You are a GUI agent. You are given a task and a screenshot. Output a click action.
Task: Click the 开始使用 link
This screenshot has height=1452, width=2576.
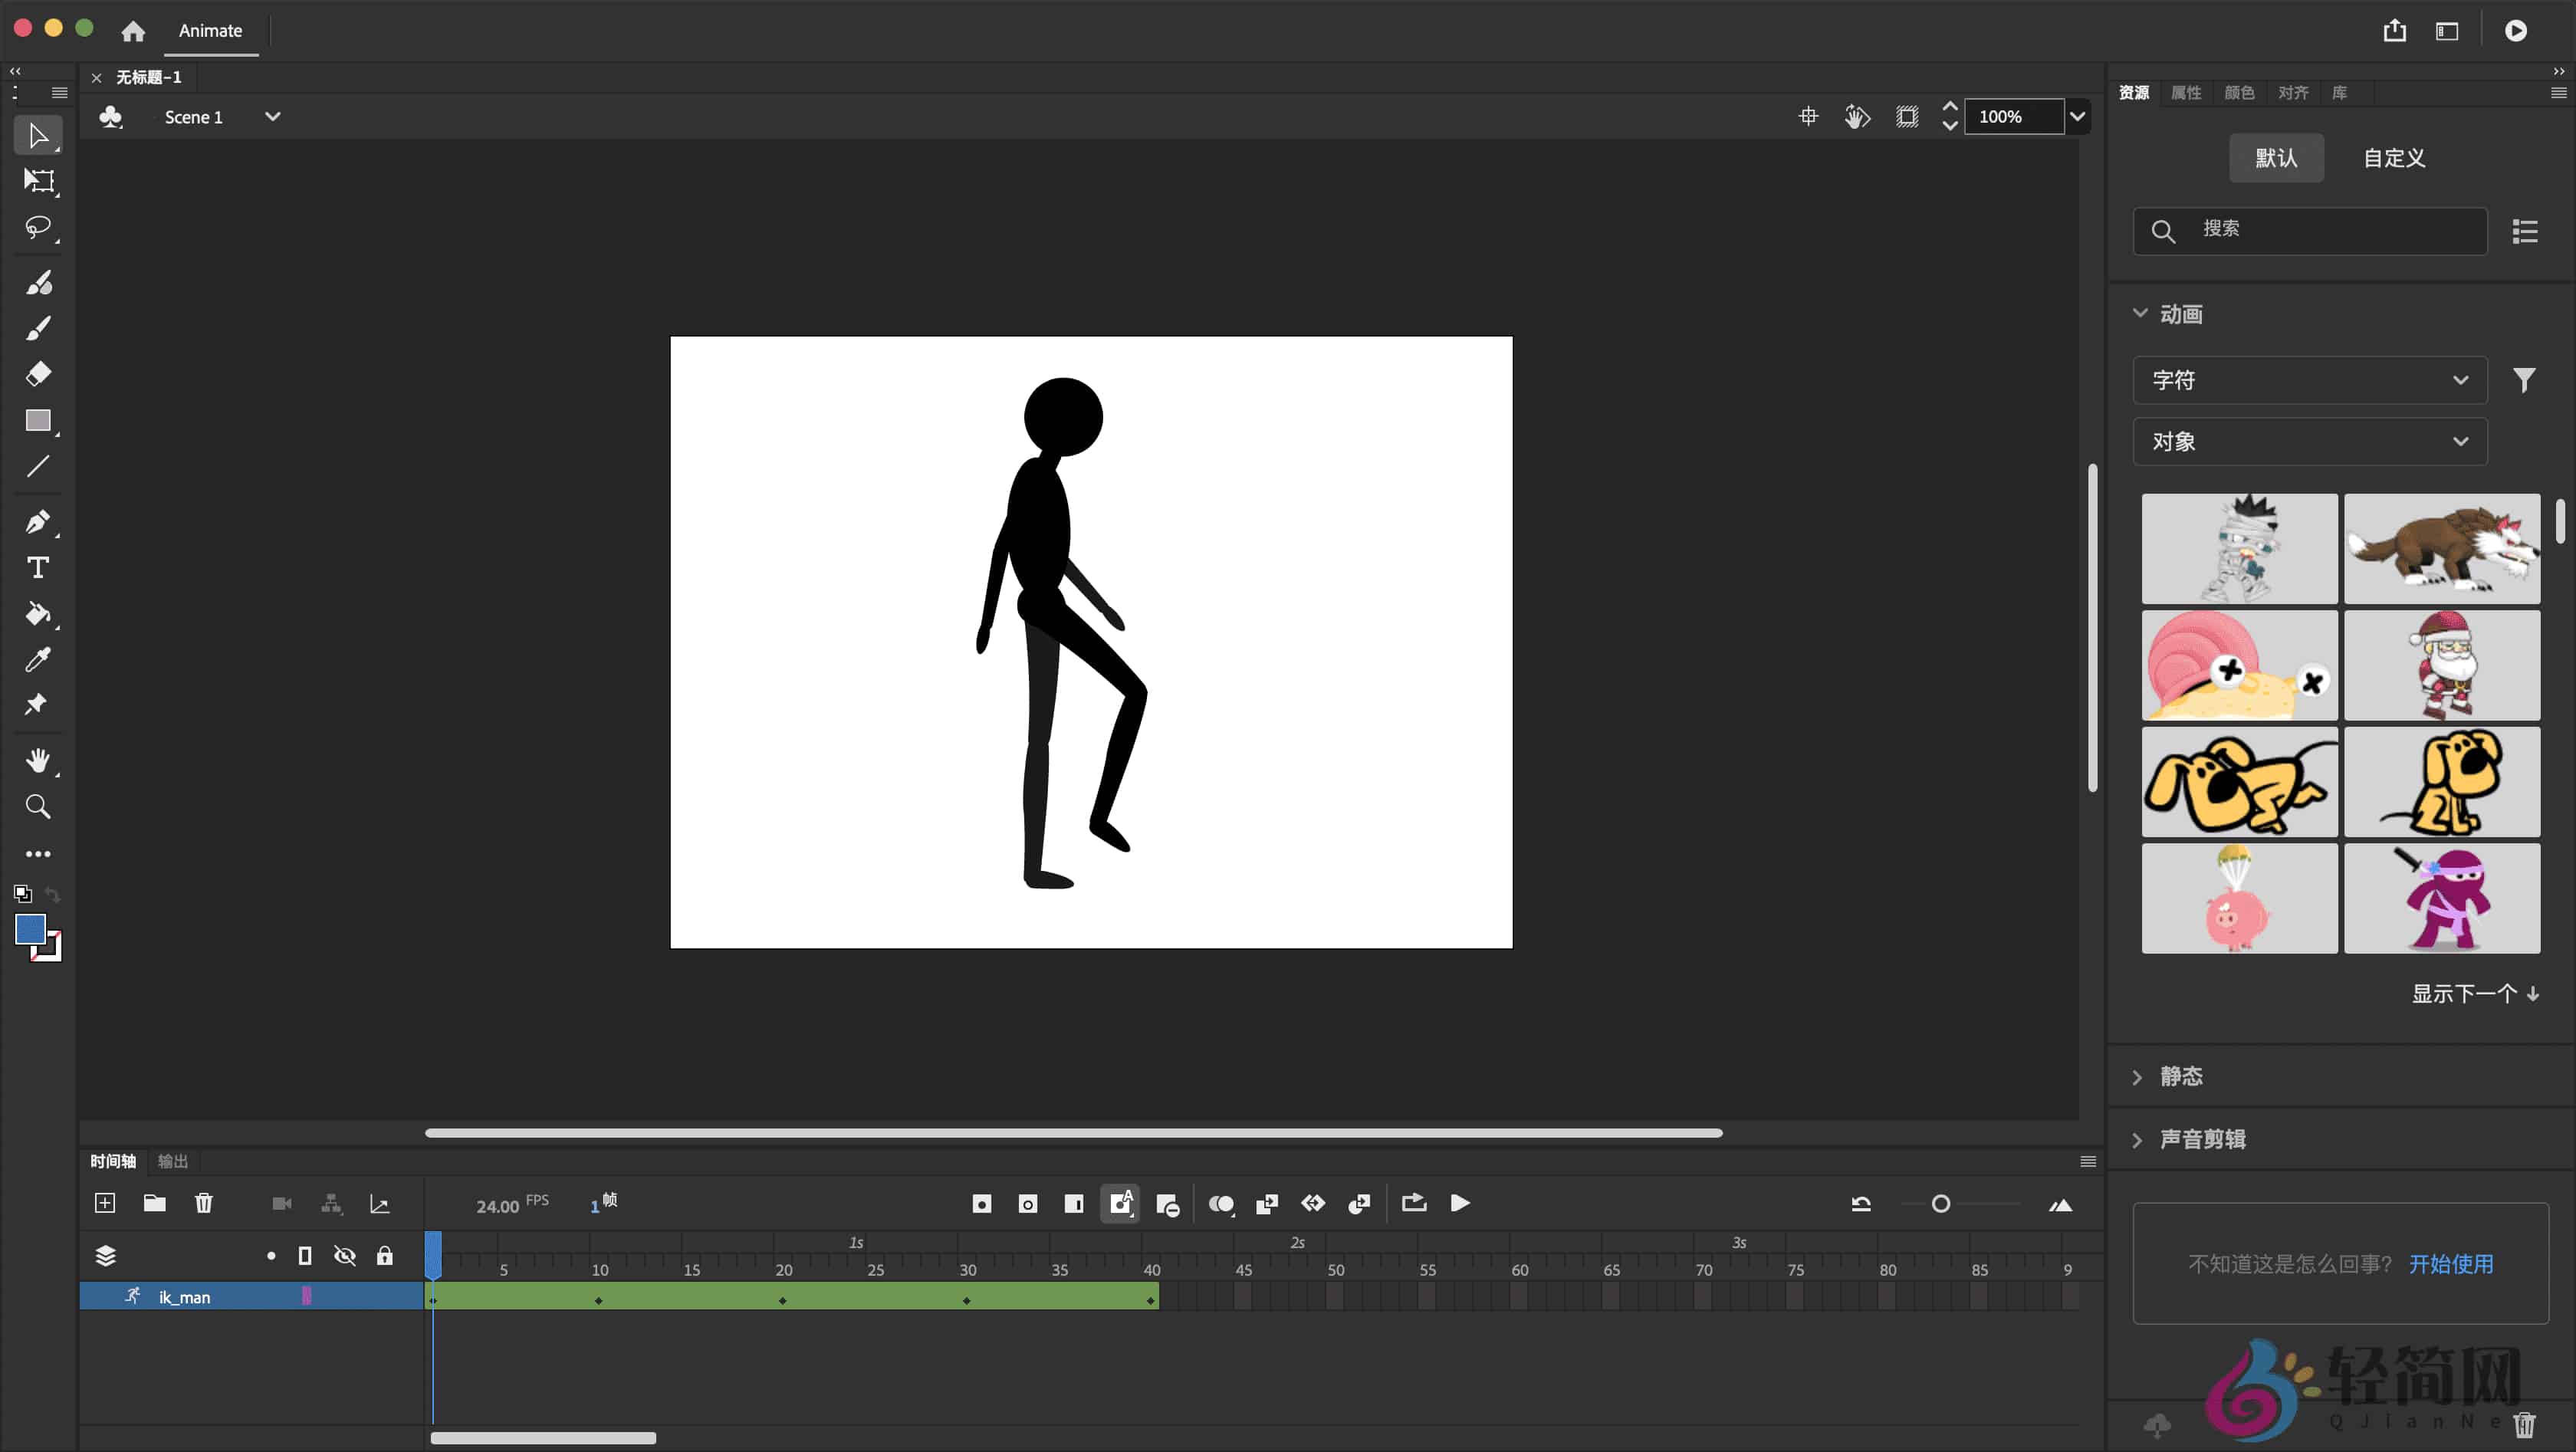(x=2451, y=1263)
